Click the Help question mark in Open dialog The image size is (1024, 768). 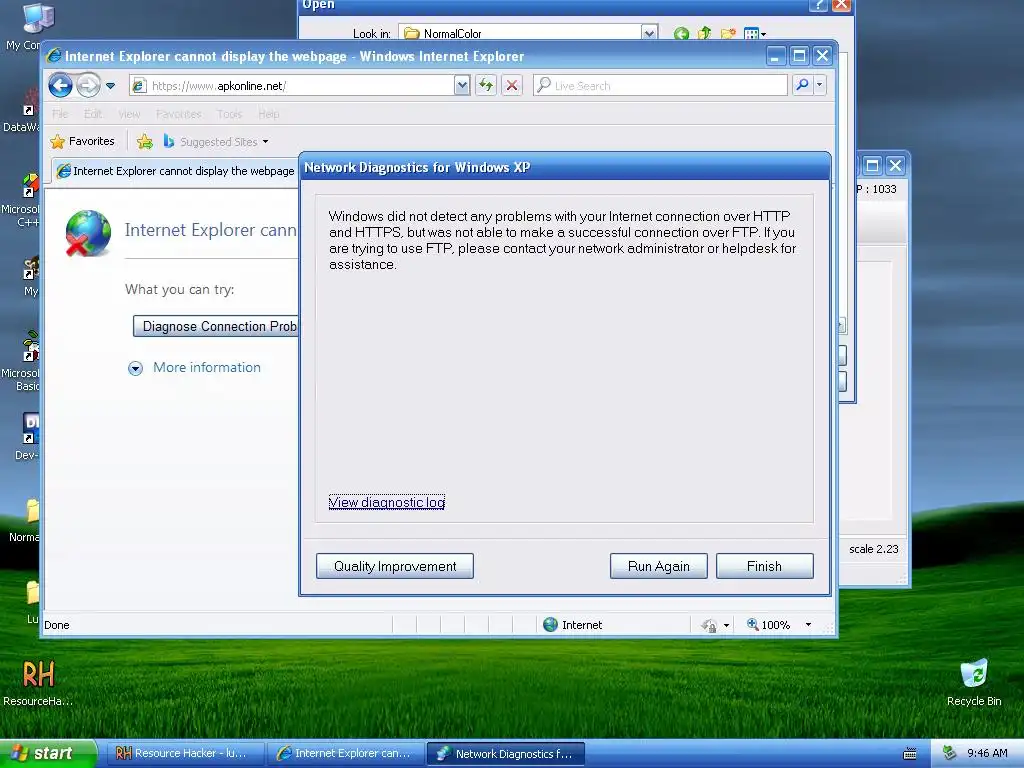point(818,5)
